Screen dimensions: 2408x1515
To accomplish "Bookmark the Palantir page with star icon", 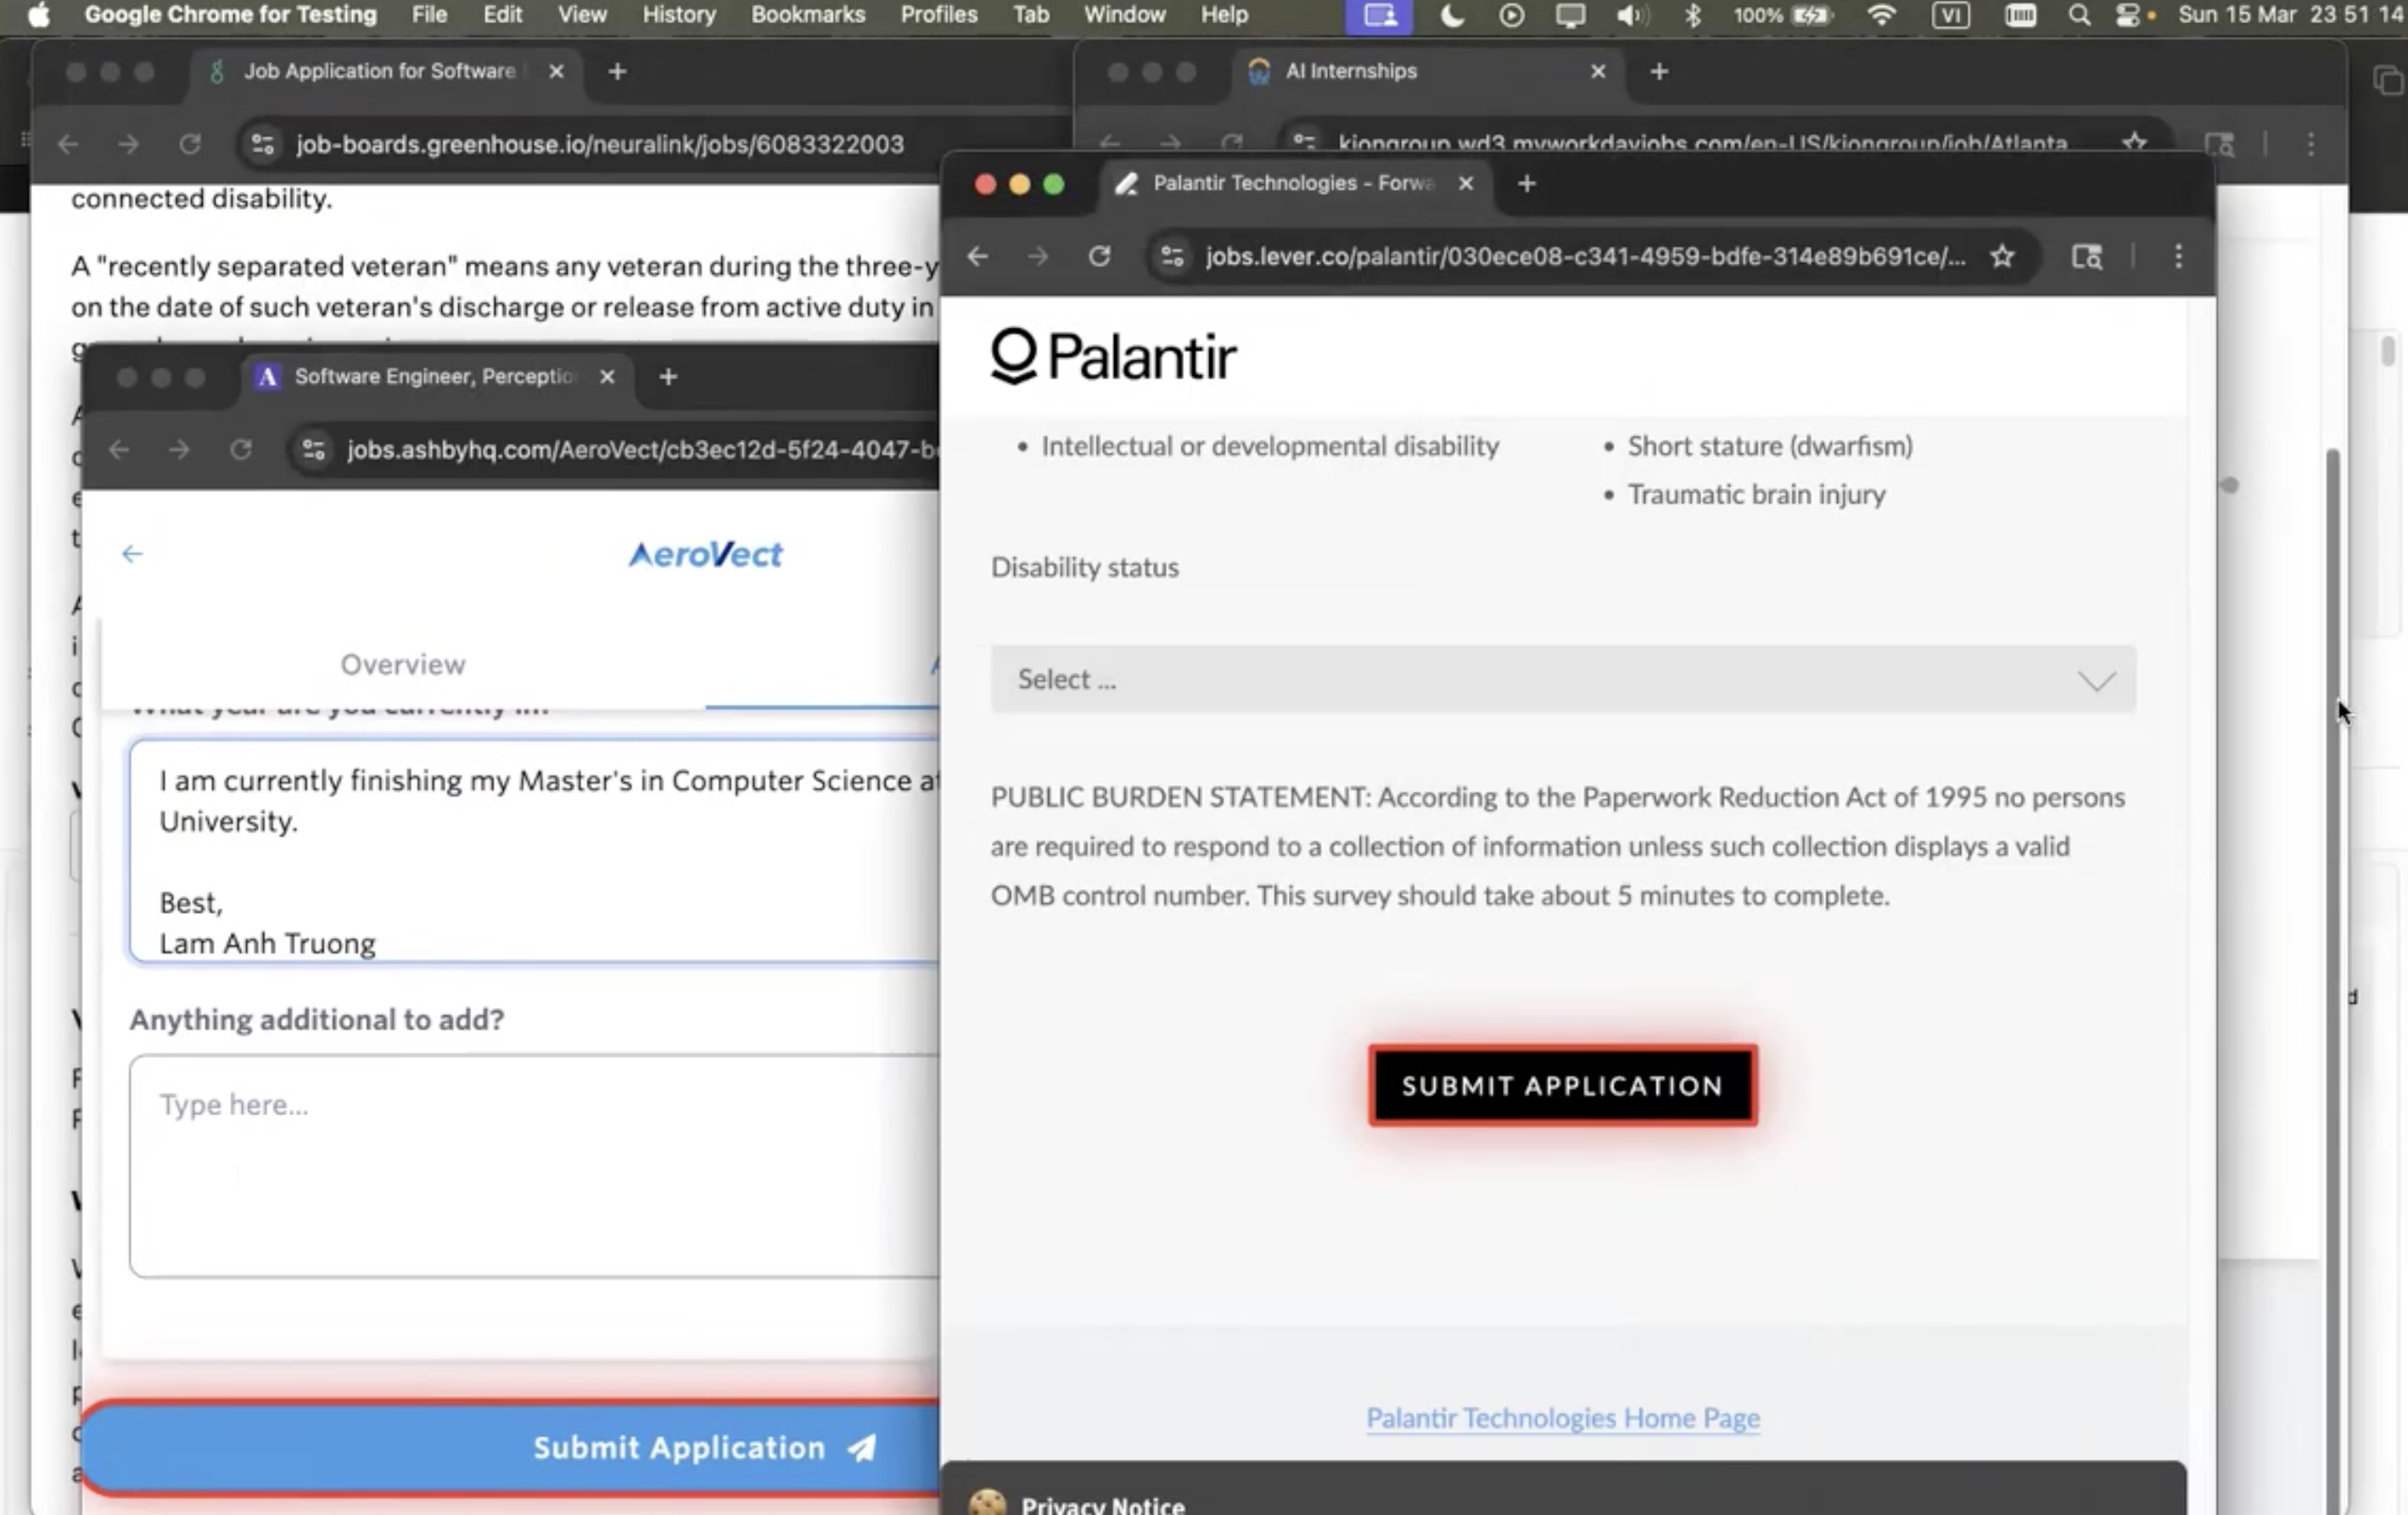I will coord(2002,257).
